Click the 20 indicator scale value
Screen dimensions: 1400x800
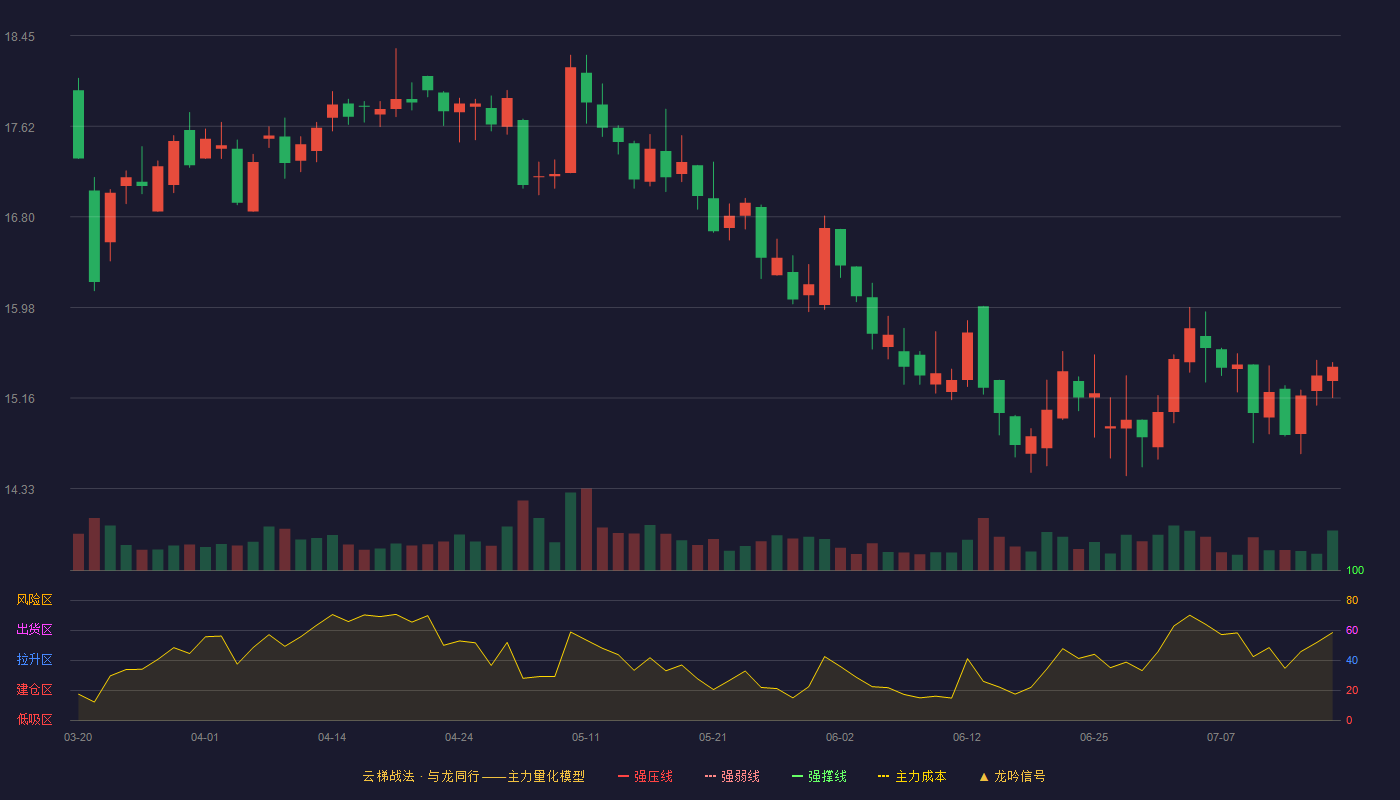click(x=1352, y=691)
